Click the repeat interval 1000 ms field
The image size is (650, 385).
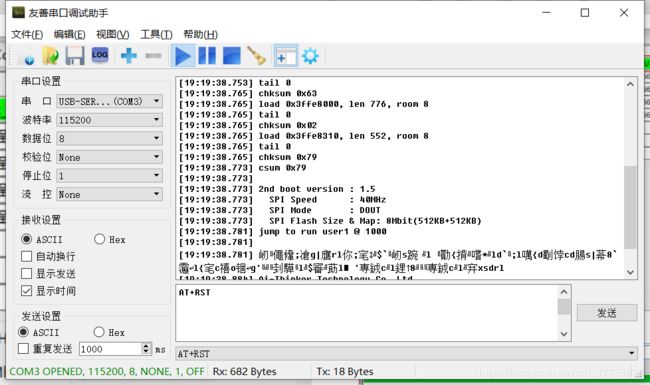click(110, 349)
